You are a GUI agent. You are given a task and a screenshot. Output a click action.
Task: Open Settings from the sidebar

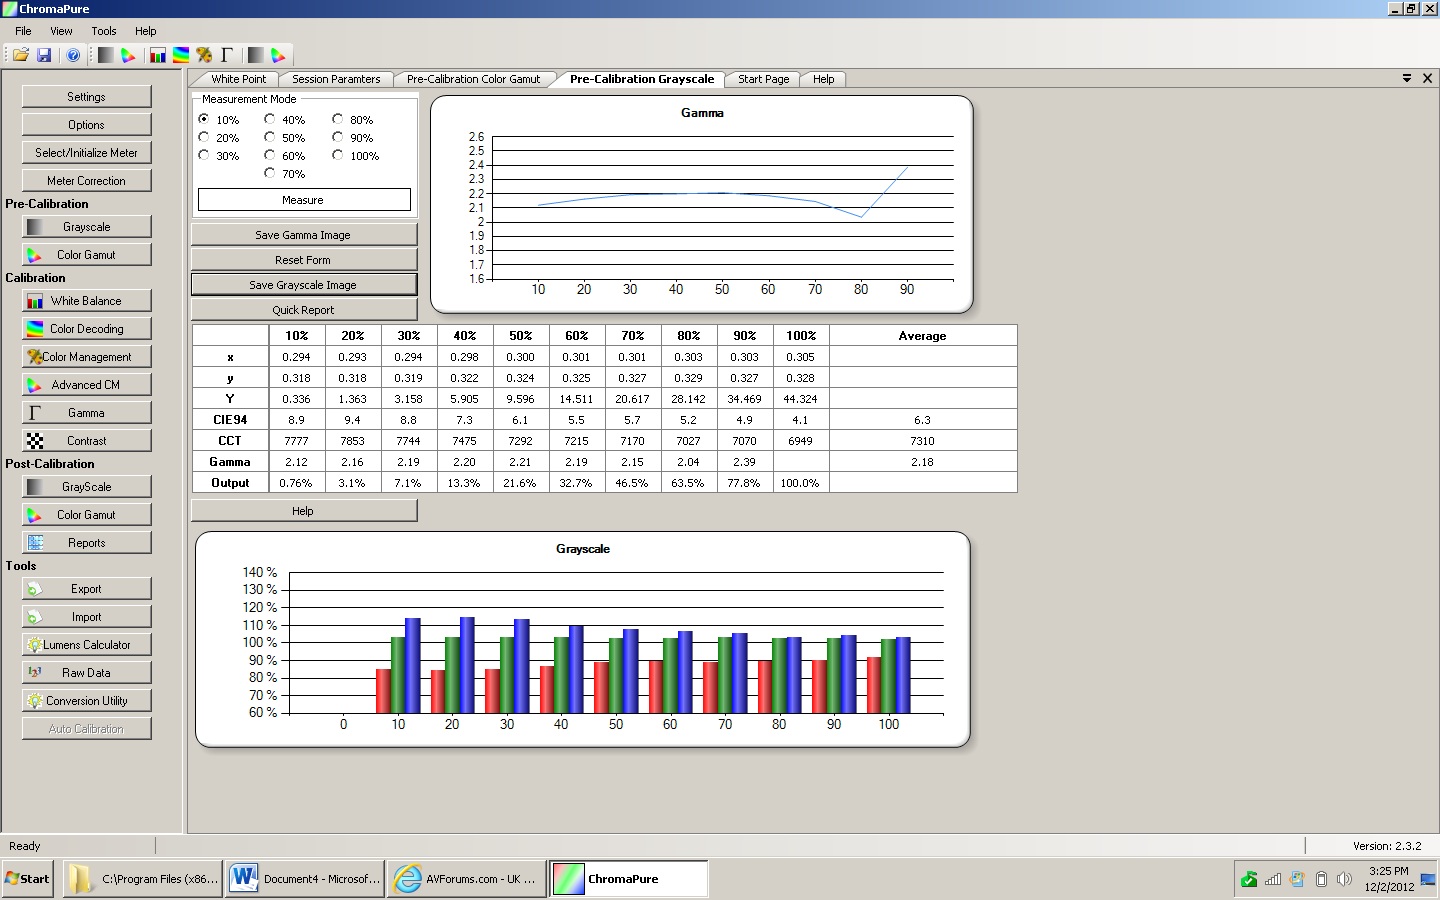point(87,97)
